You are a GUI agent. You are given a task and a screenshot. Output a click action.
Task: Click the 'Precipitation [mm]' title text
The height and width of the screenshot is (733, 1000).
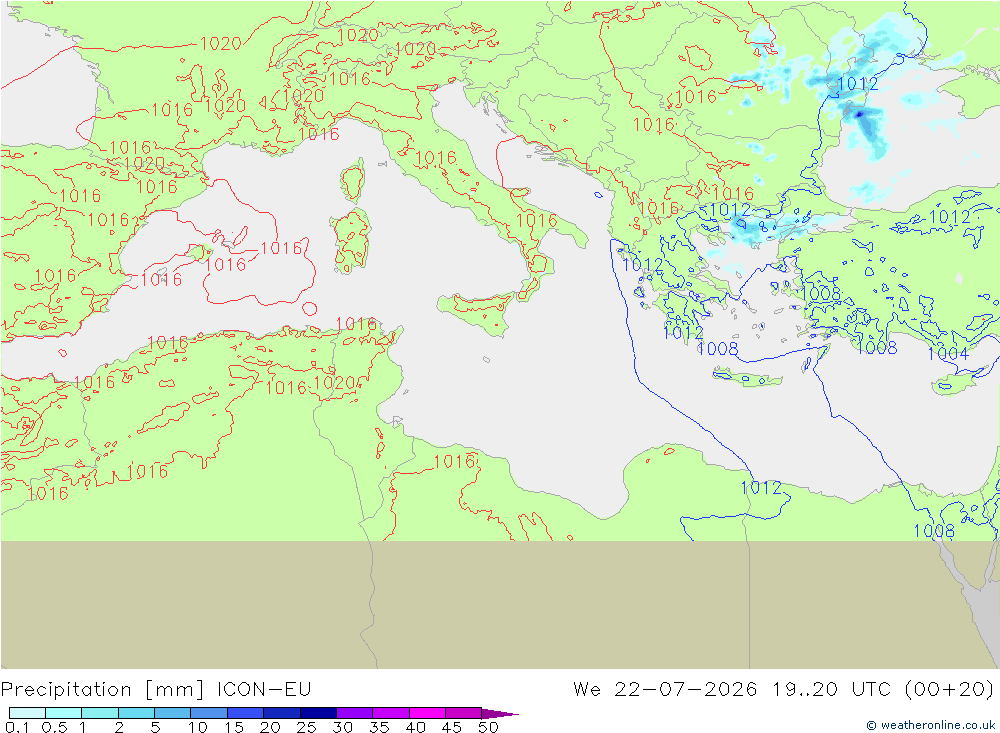102,690
